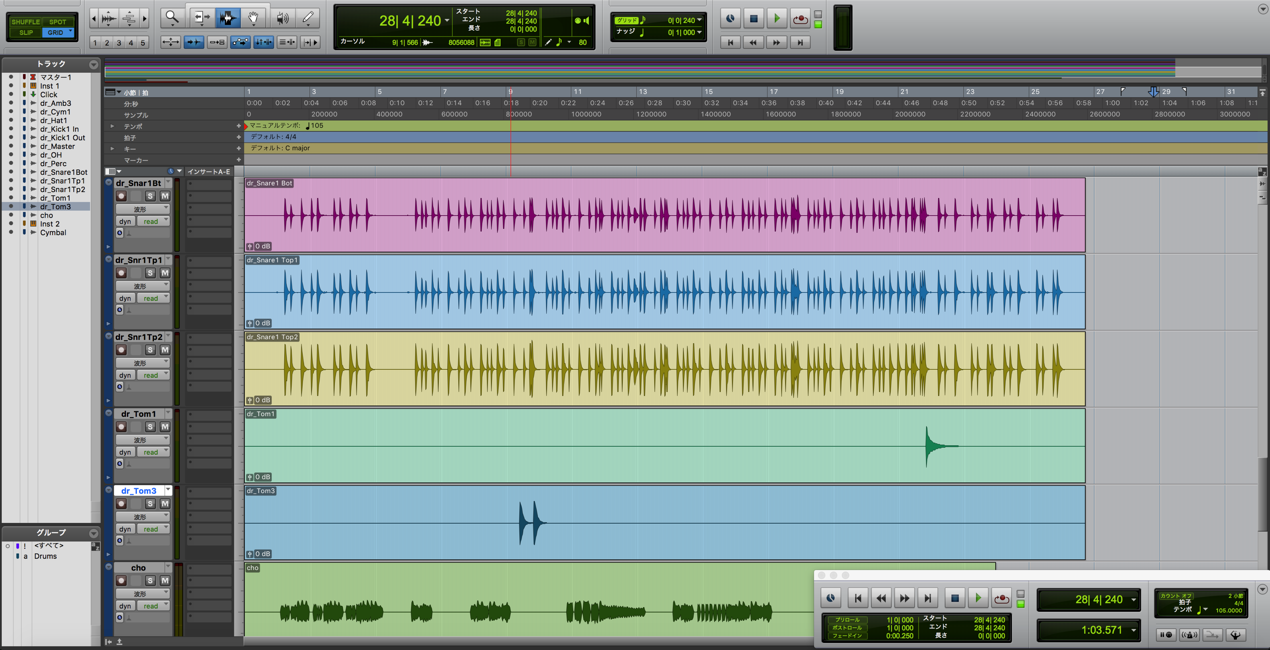Click play in the floating transport window
1270x650 pixels.
tap(978, 598)
